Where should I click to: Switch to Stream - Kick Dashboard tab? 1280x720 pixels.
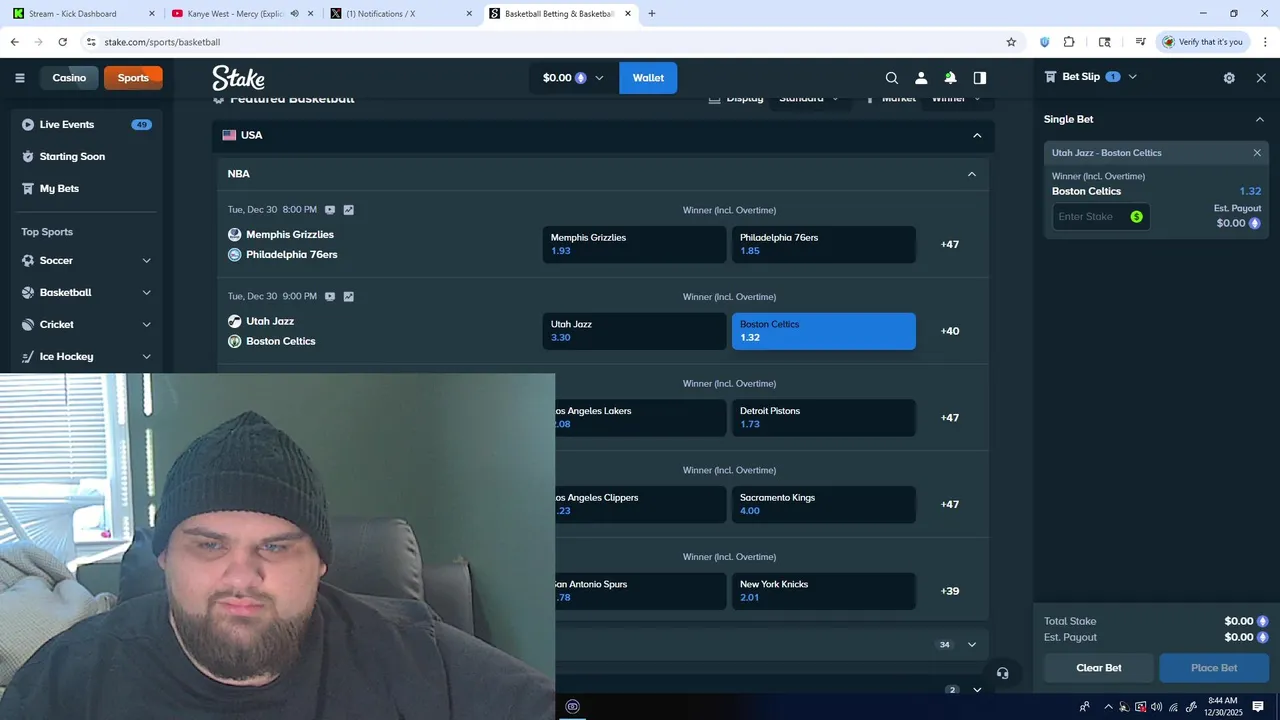(x=84, y=14)
